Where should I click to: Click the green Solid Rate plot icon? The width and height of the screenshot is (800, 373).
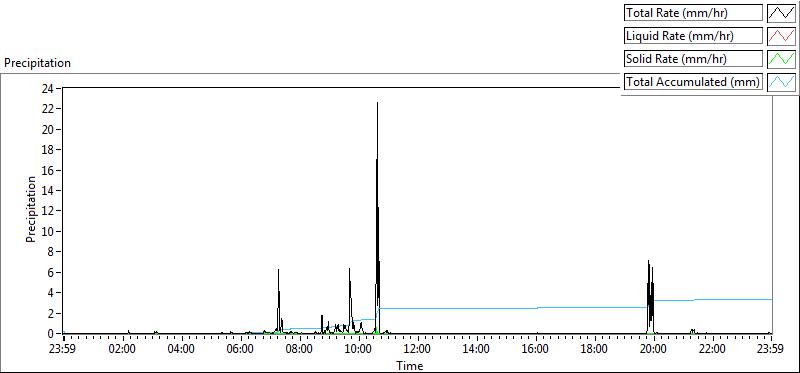[781, 59]
